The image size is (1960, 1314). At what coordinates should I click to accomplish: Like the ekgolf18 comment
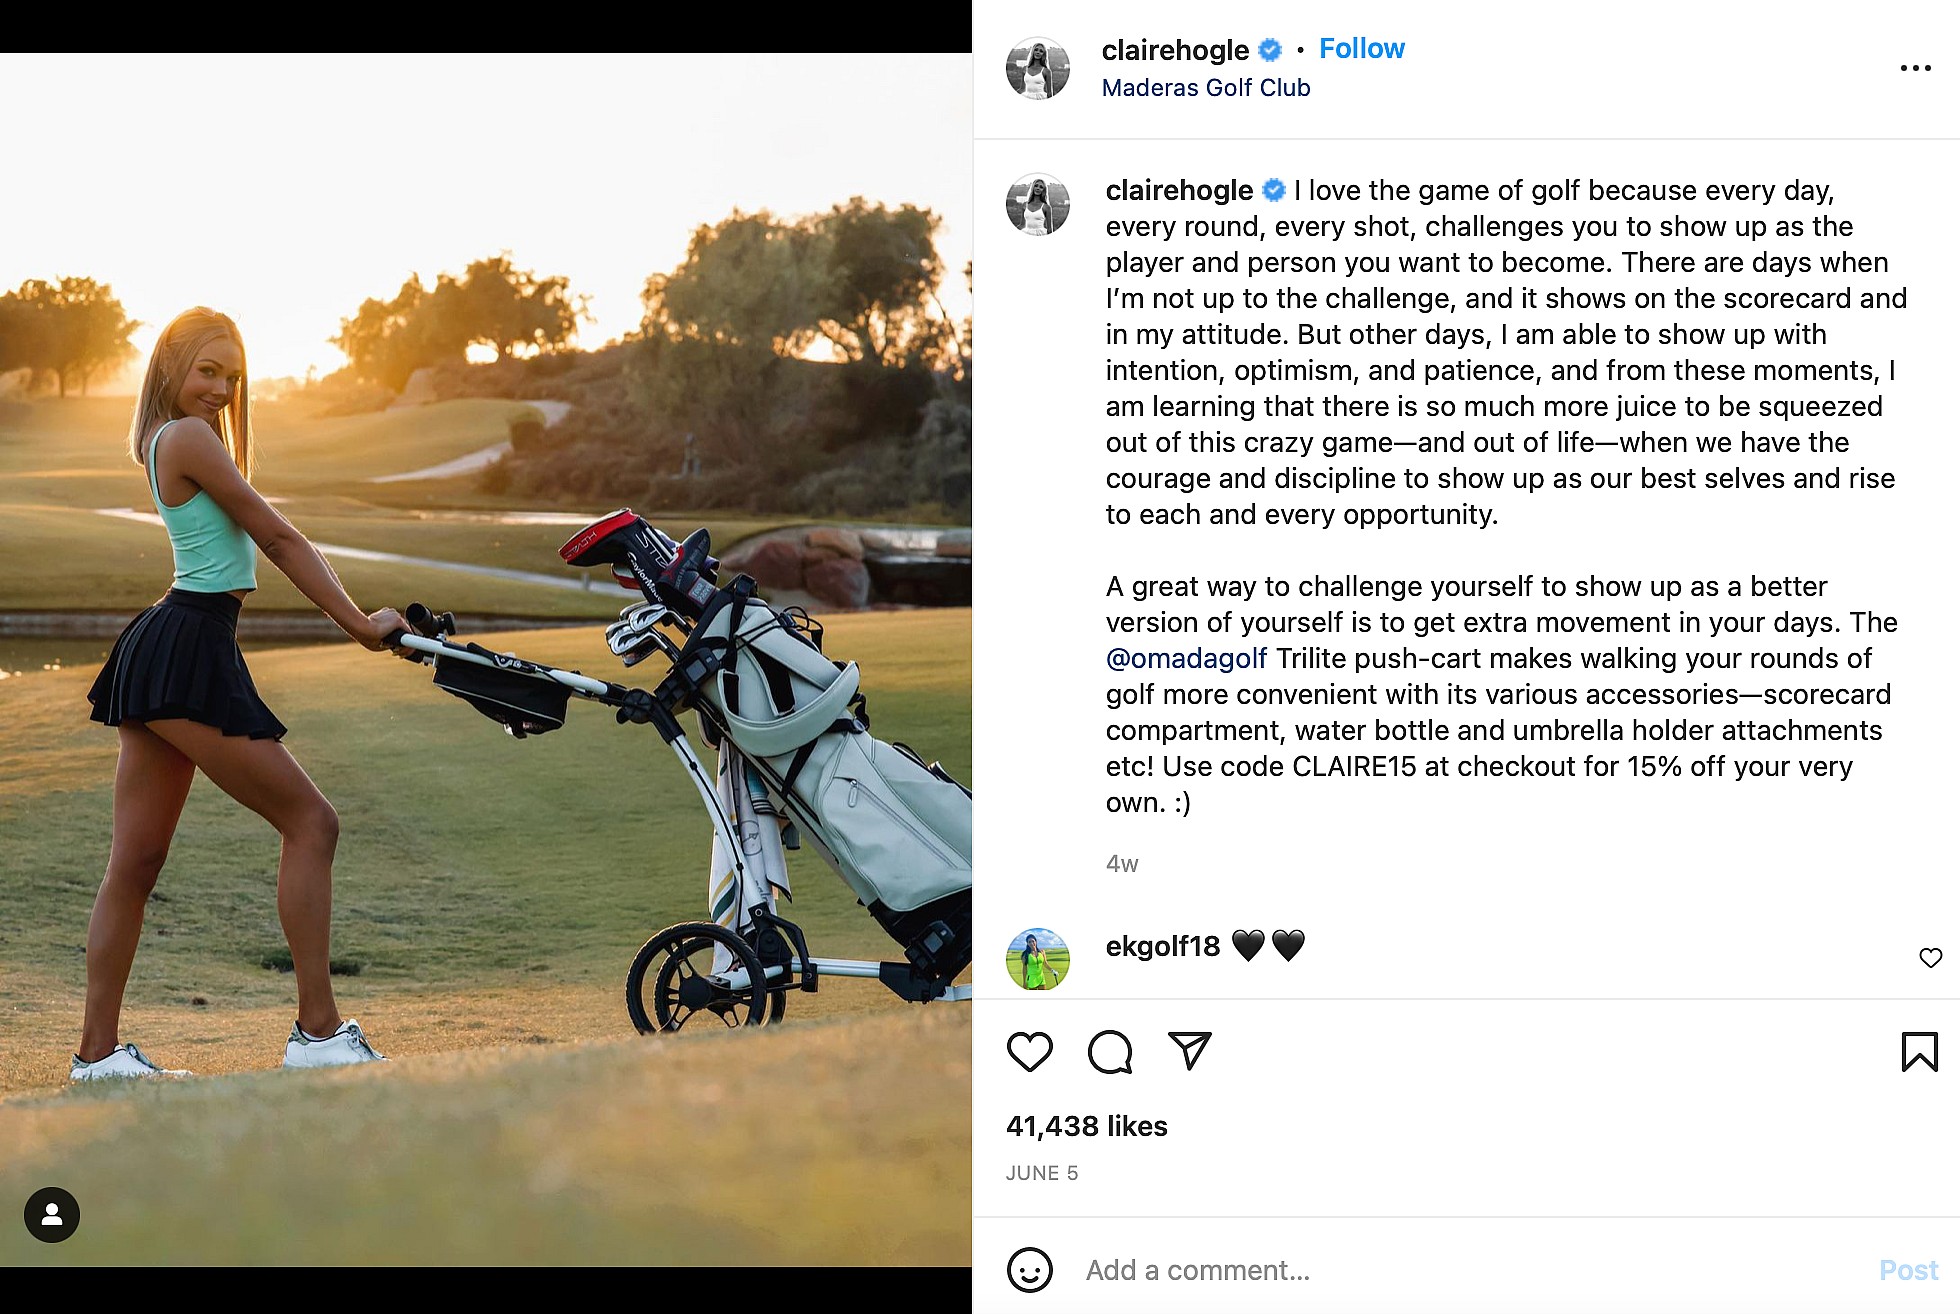1930,958
